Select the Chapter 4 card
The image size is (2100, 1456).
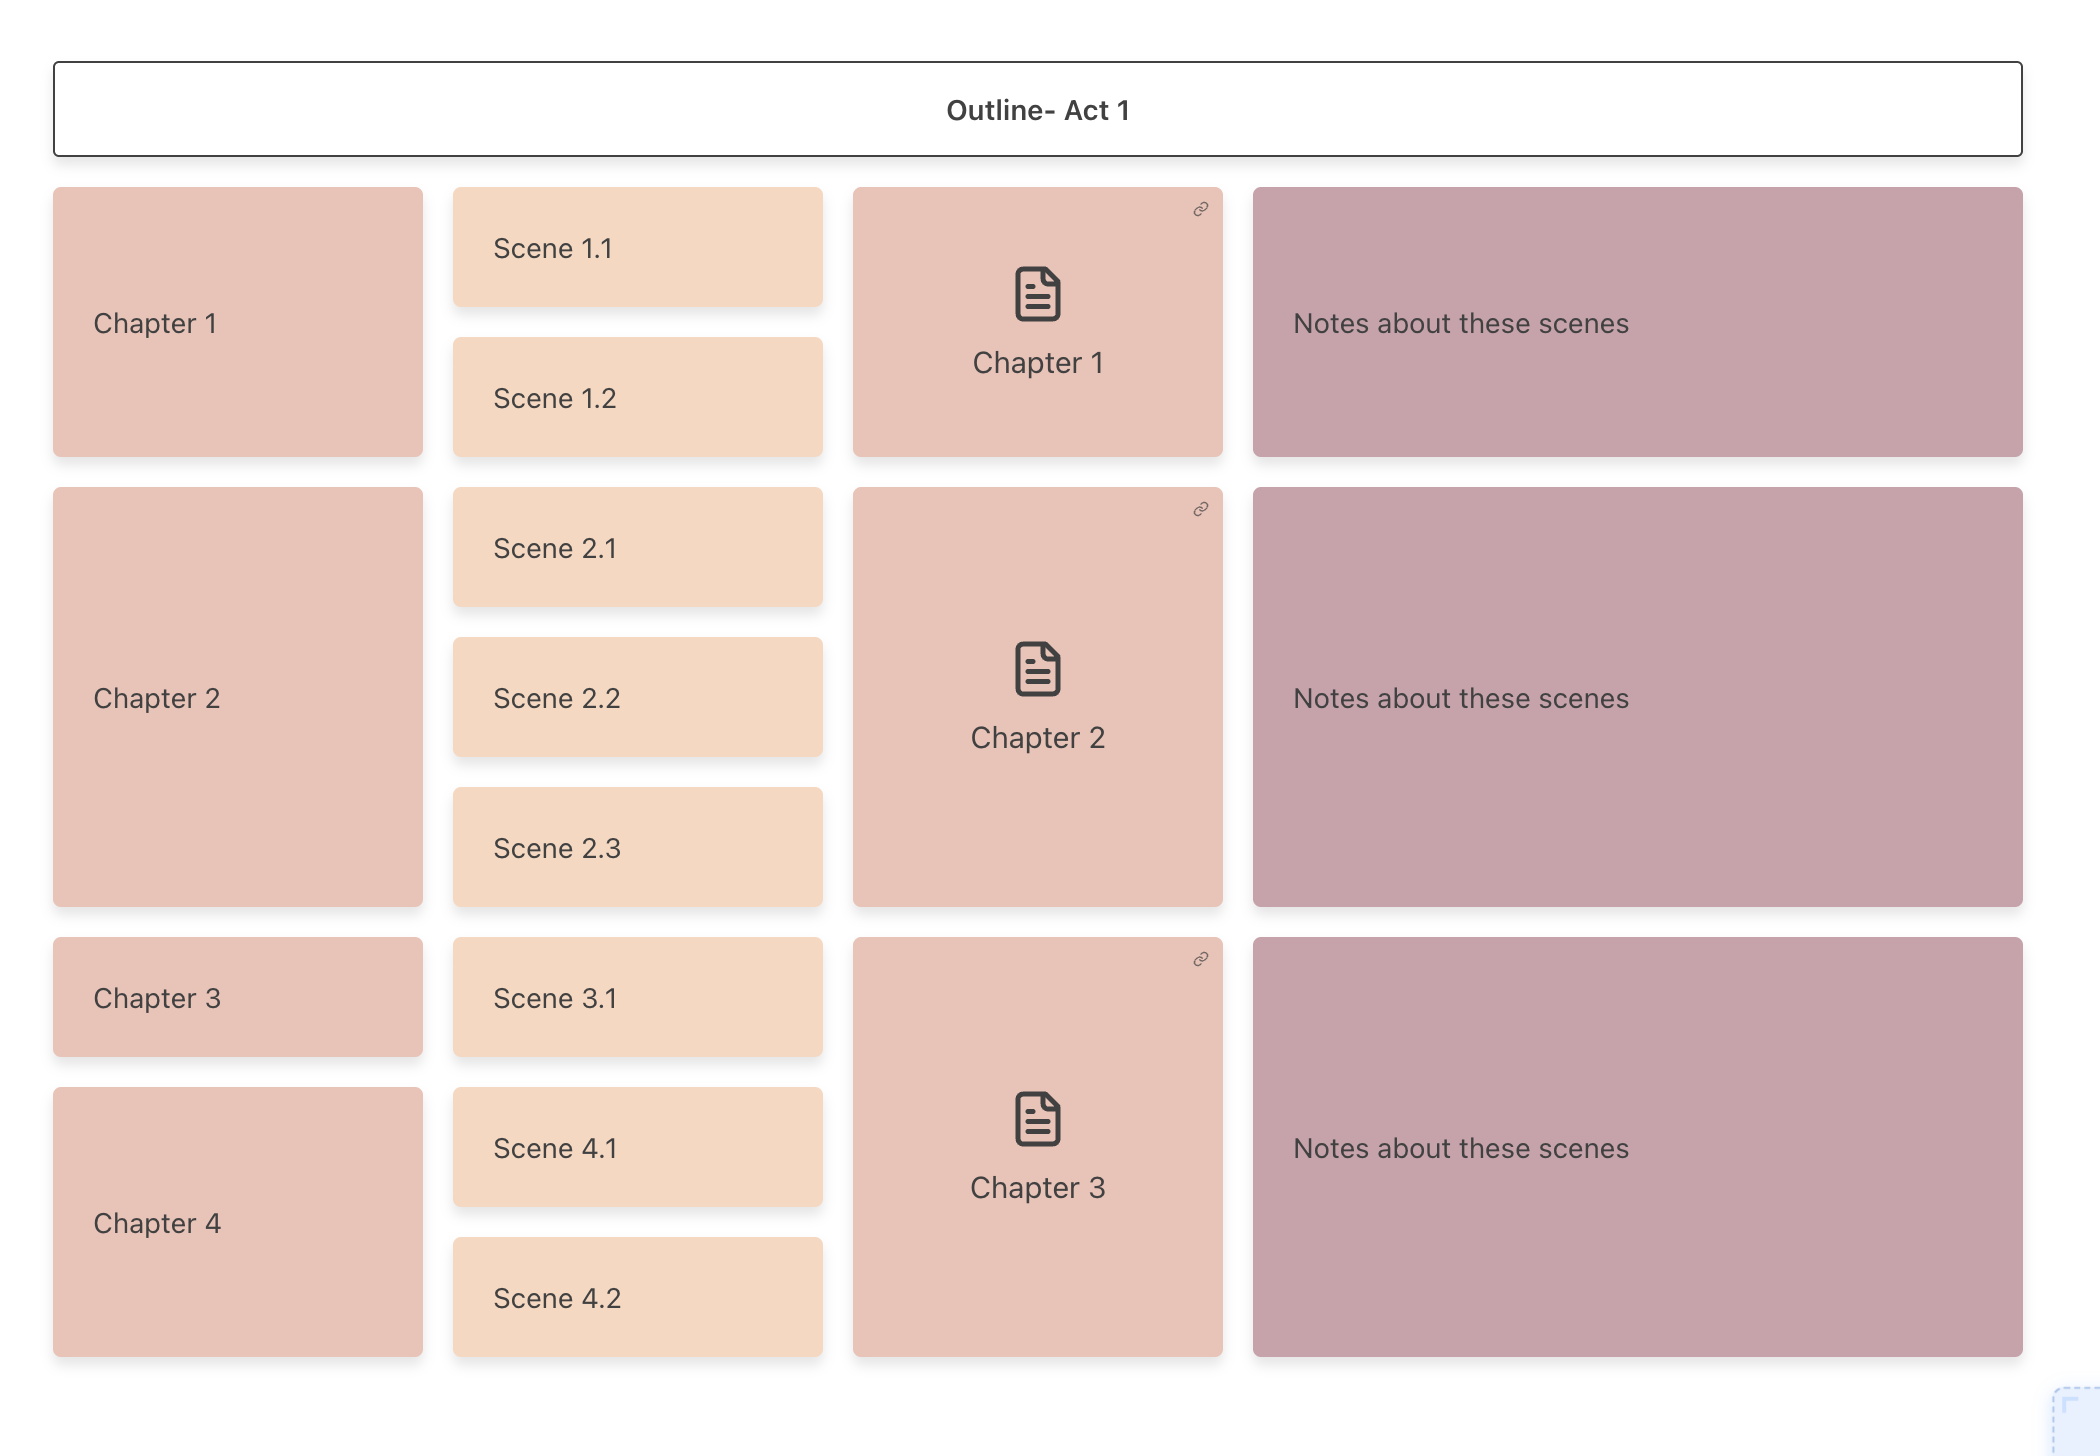[237, 1222]
